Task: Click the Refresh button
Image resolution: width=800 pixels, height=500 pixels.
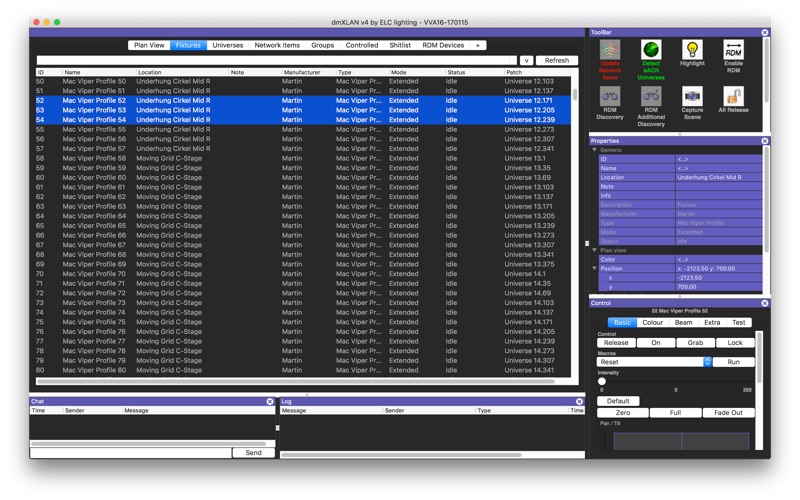Action: click(x=557, y=61)
